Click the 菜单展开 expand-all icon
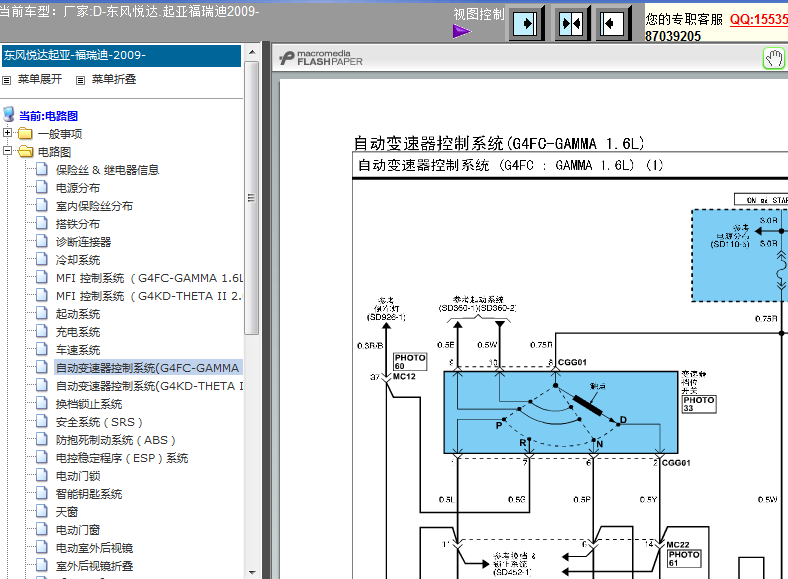The height and width of the screenshot is (579, 788). click(7, 80)
